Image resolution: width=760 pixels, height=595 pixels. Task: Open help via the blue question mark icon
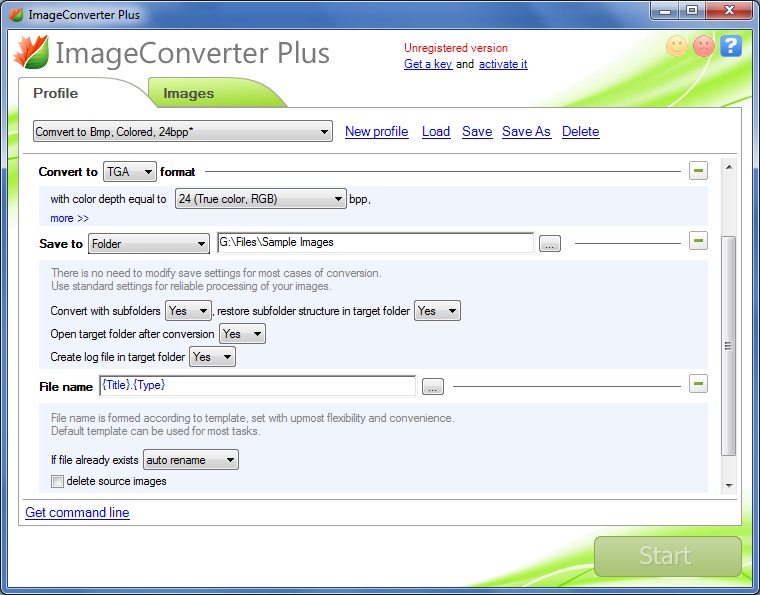(730, 46)
